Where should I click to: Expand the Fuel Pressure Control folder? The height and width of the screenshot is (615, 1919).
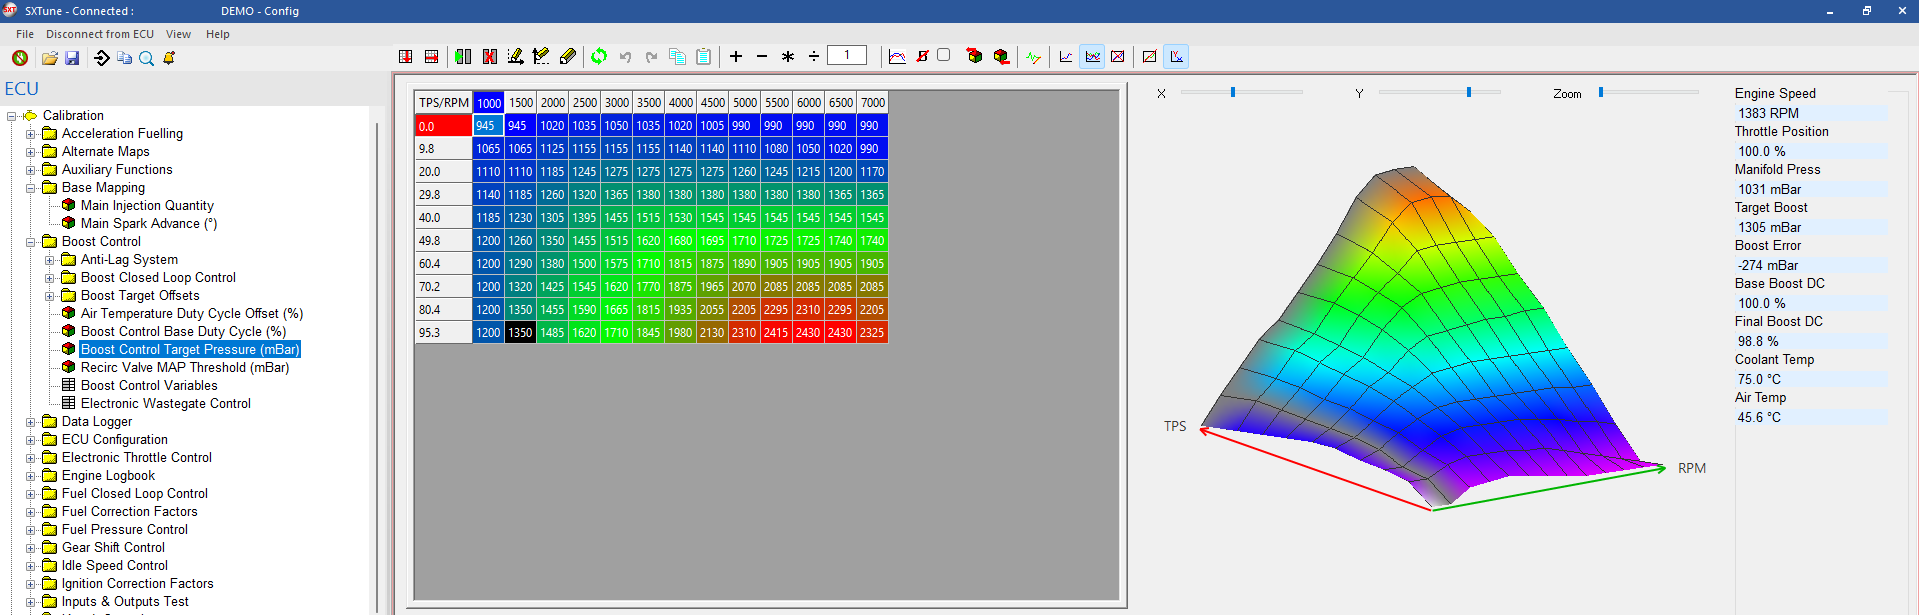[31, 530]
